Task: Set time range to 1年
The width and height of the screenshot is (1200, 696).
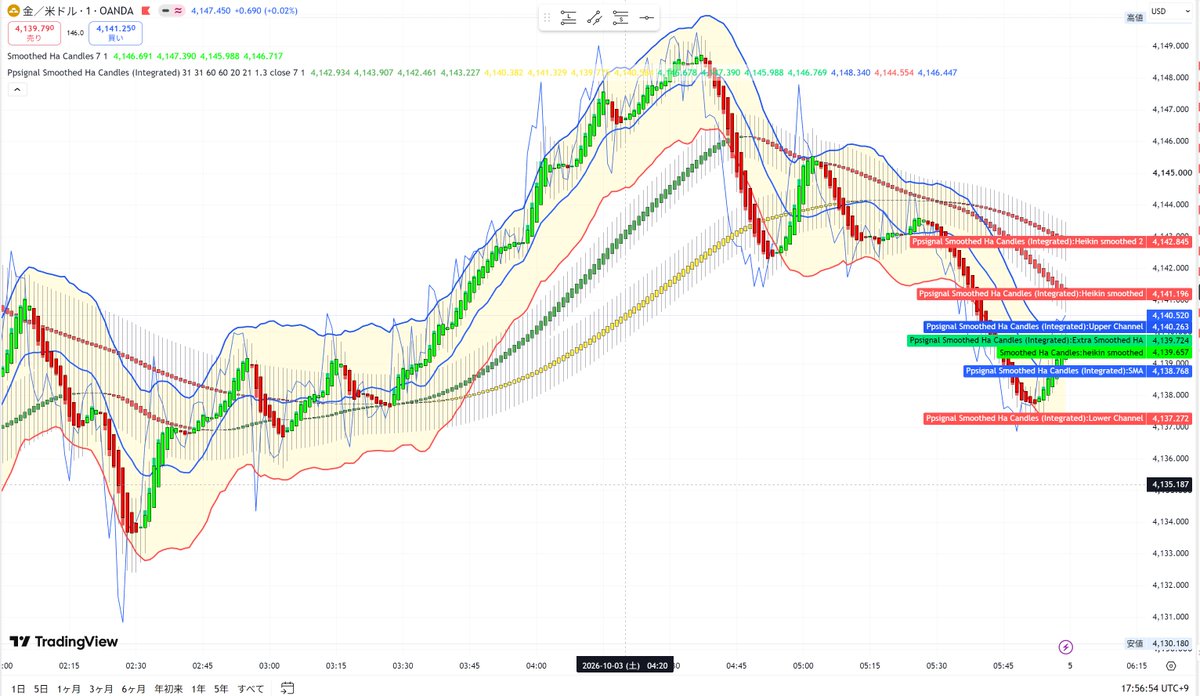Action: click(x=198, y=688)
